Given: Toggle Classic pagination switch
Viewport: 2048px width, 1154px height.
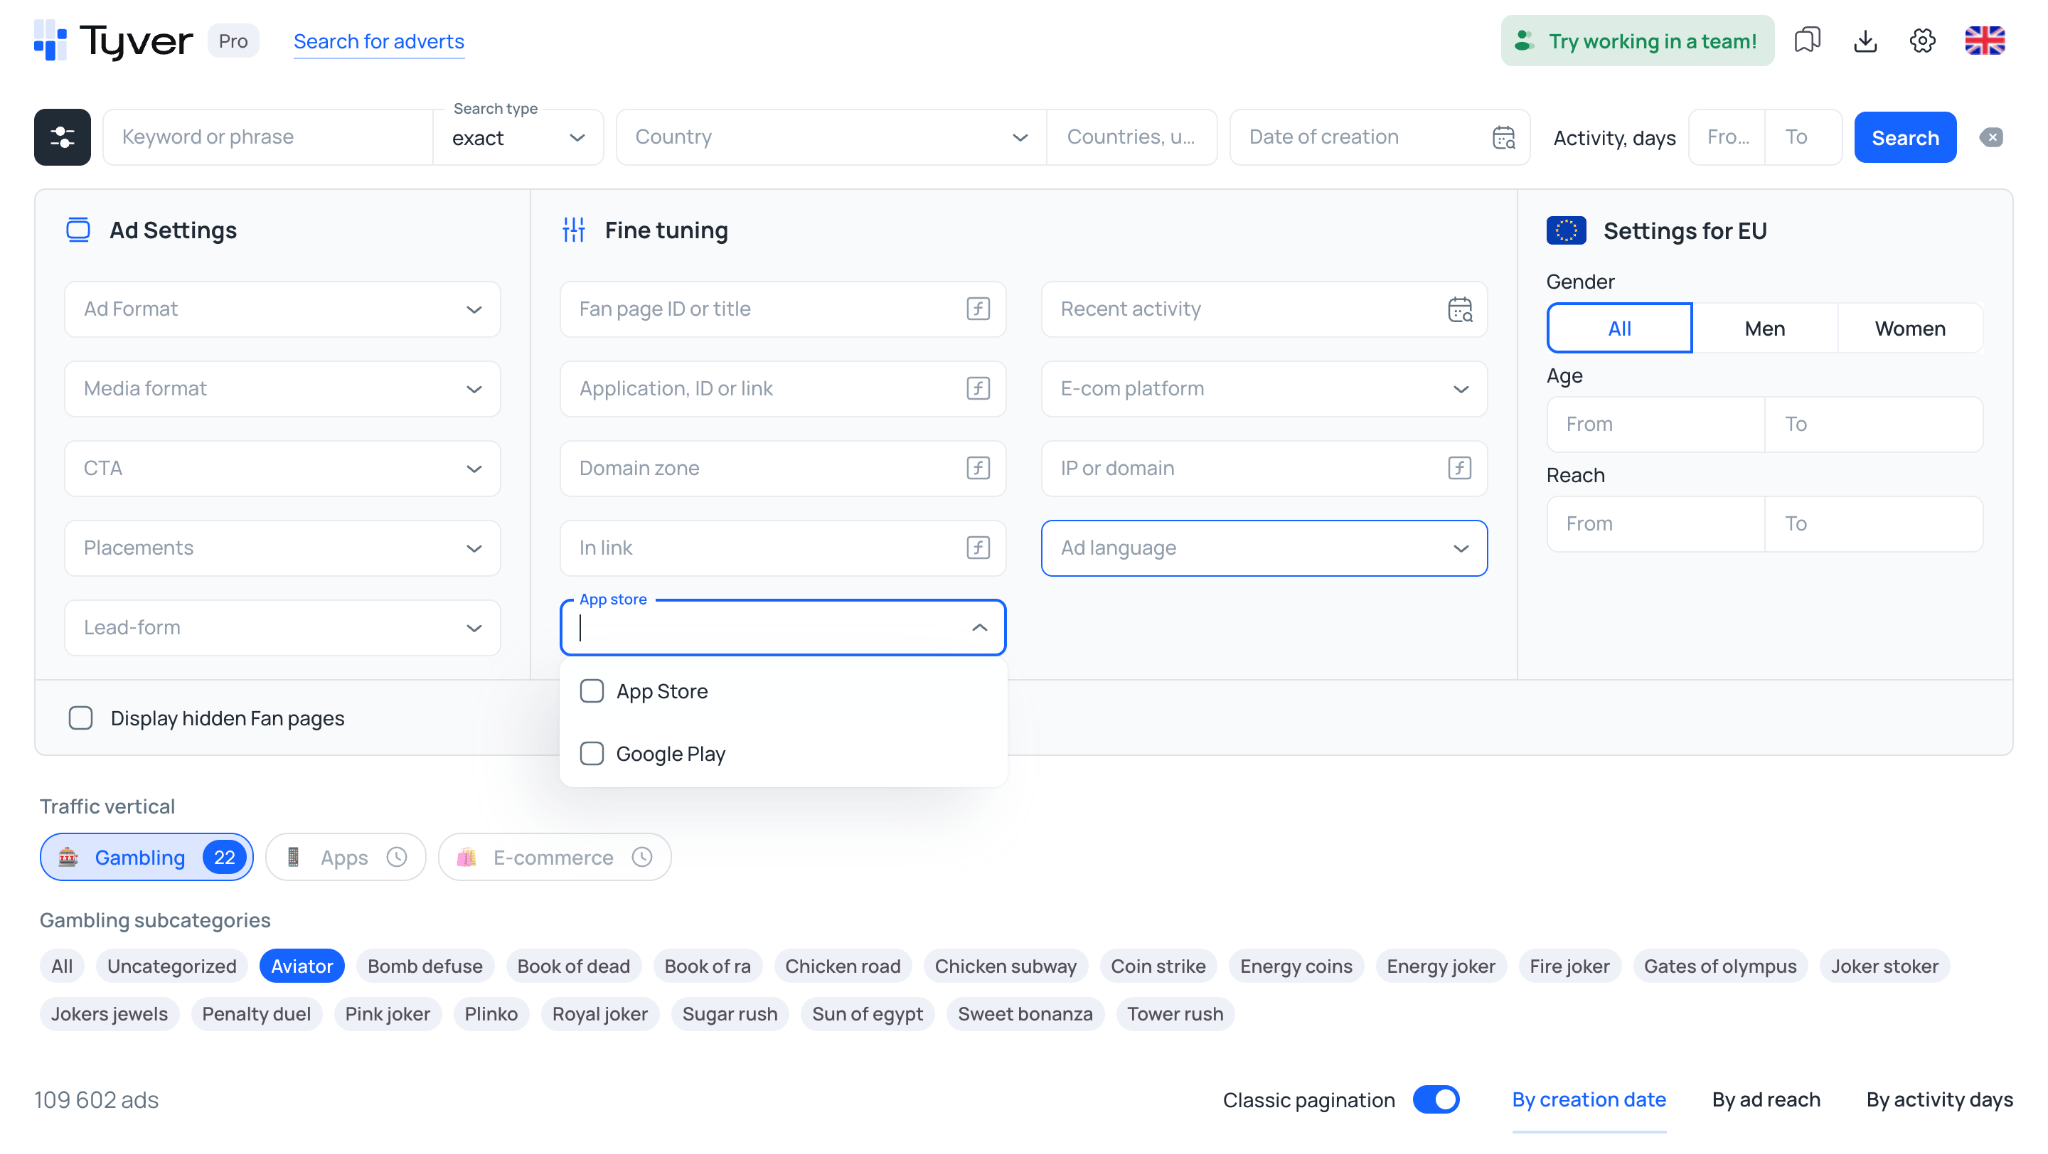Looking at the screenshot, I should pyautogui.click(x=1436, y=1099).
